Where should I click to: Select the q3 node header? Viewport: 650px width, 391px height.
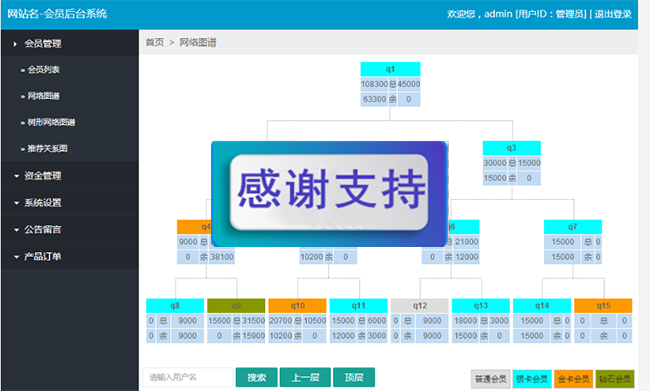pos(512,148)
